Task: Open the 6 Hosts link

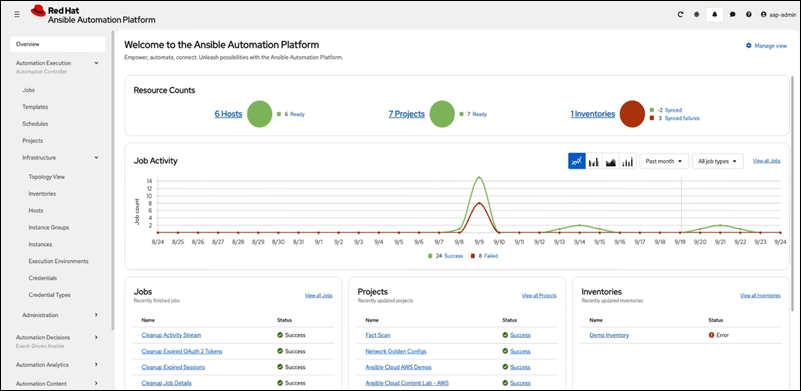Action: (228, 114)
